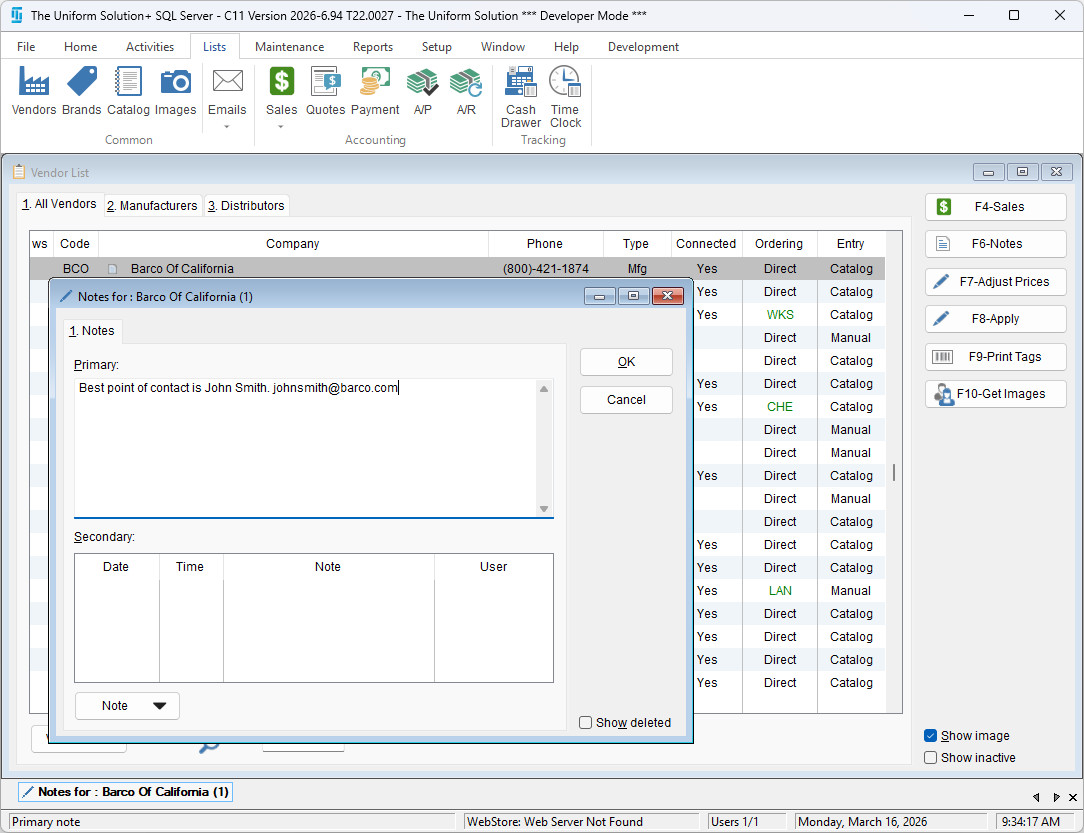Select the 2. Manufacturers tab
The image size is (1084, 833).
[153, 206]
